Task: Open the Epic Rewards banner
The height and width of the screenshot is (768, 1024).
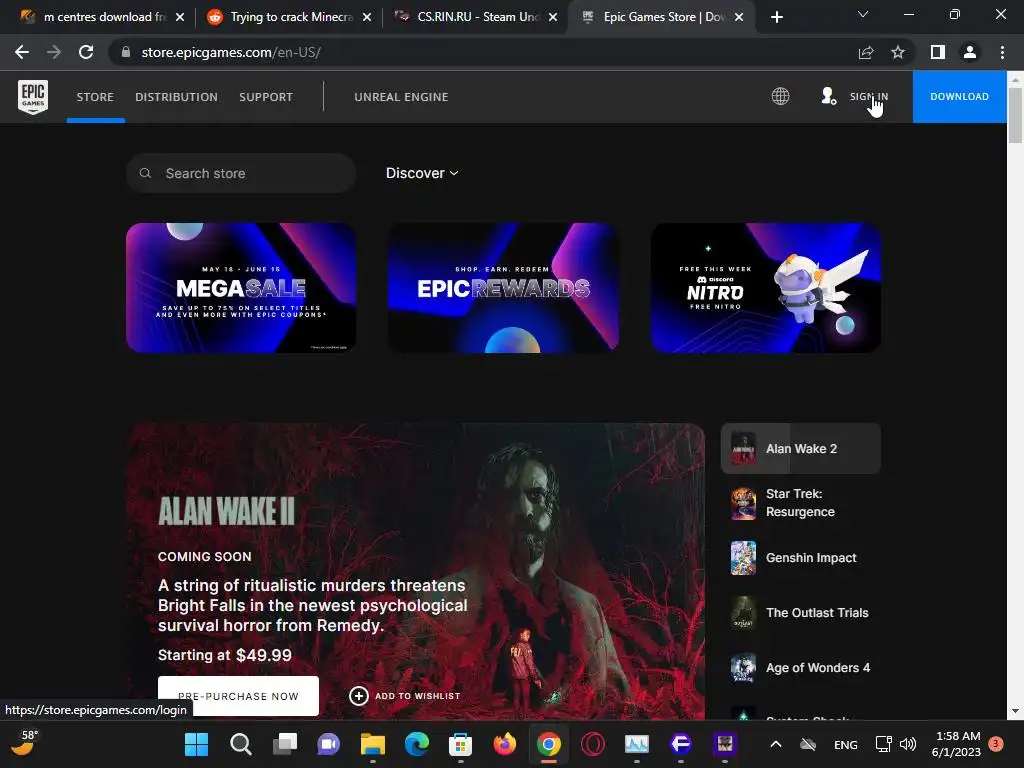Action: click(504, 288)
